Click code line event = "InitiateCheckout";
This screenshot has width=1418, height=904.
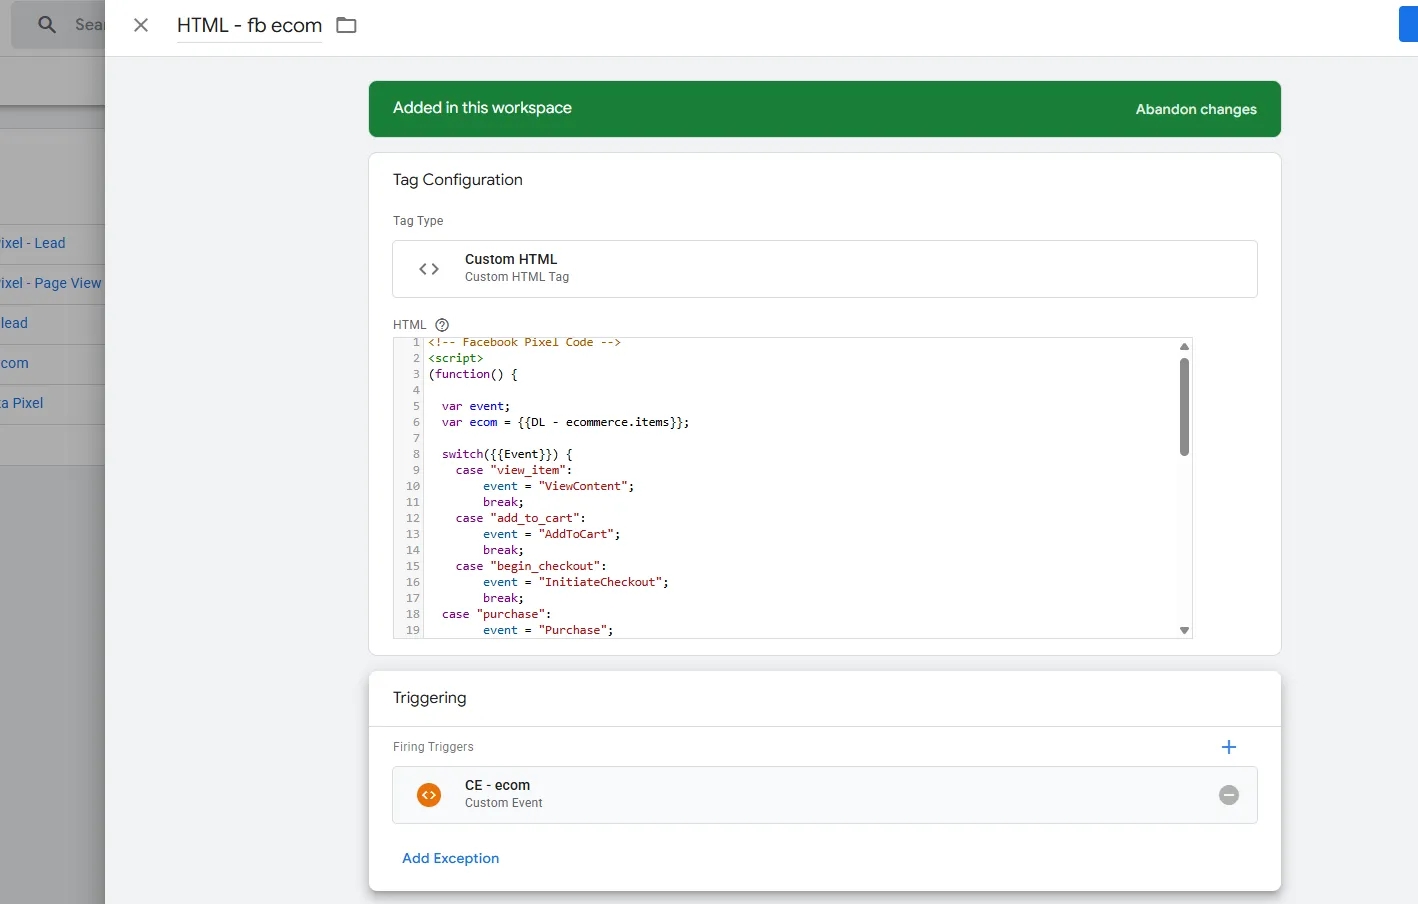[576, 582]
